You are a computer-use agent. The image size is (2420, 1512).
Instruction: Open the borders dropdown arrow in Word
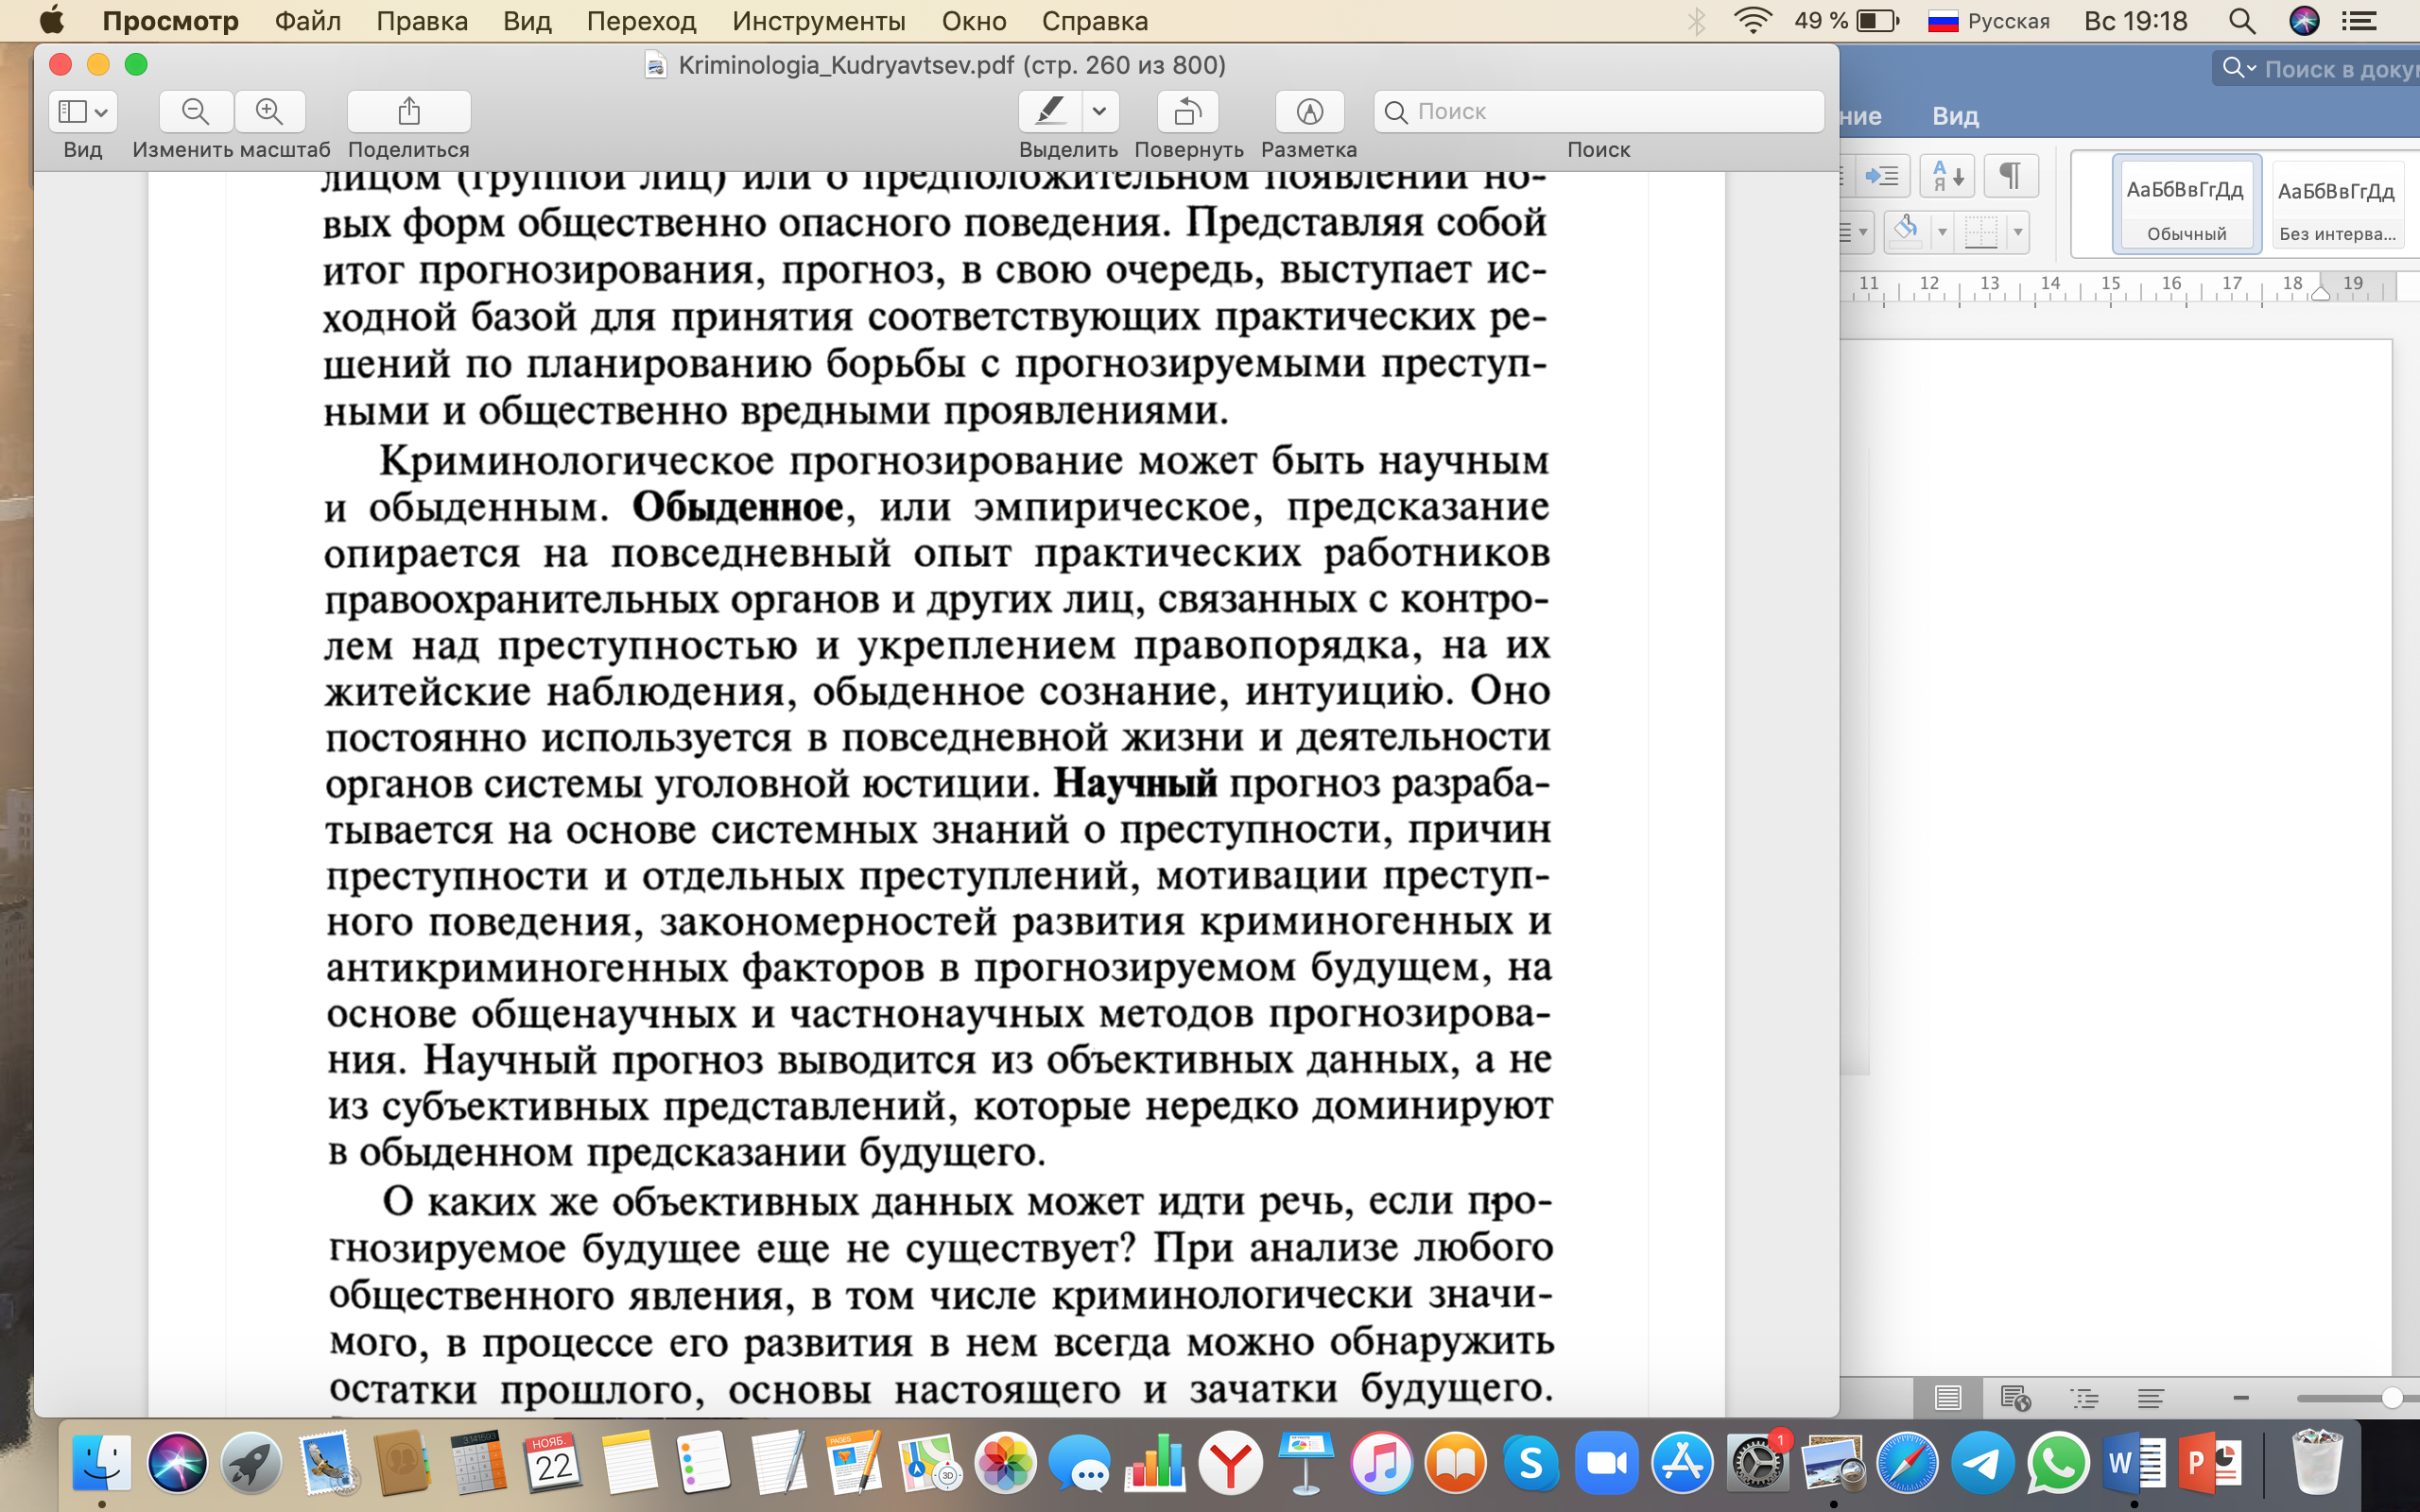(x=2017, y=232)
